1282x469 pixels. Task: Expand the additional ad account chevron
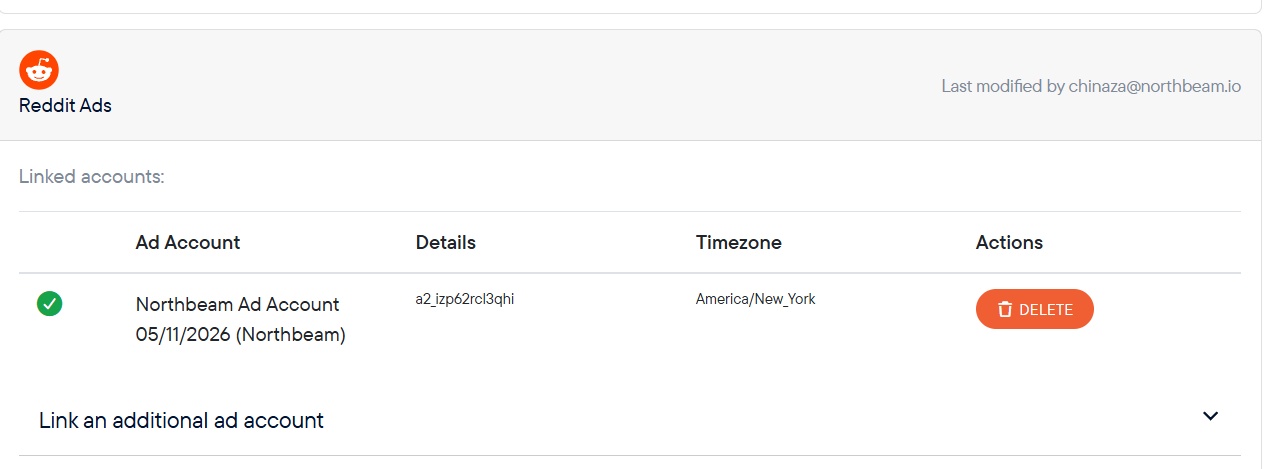[x=1210, y=416]
